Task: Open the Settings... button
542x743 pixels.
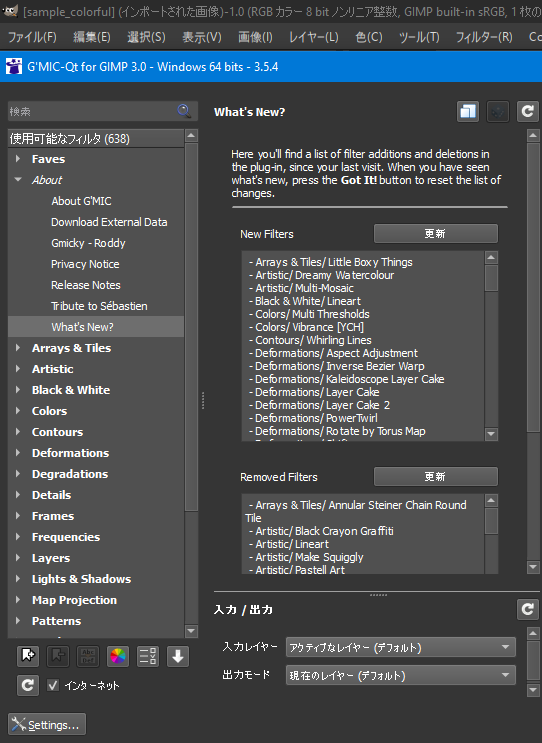Action: [x=47, y=724]
